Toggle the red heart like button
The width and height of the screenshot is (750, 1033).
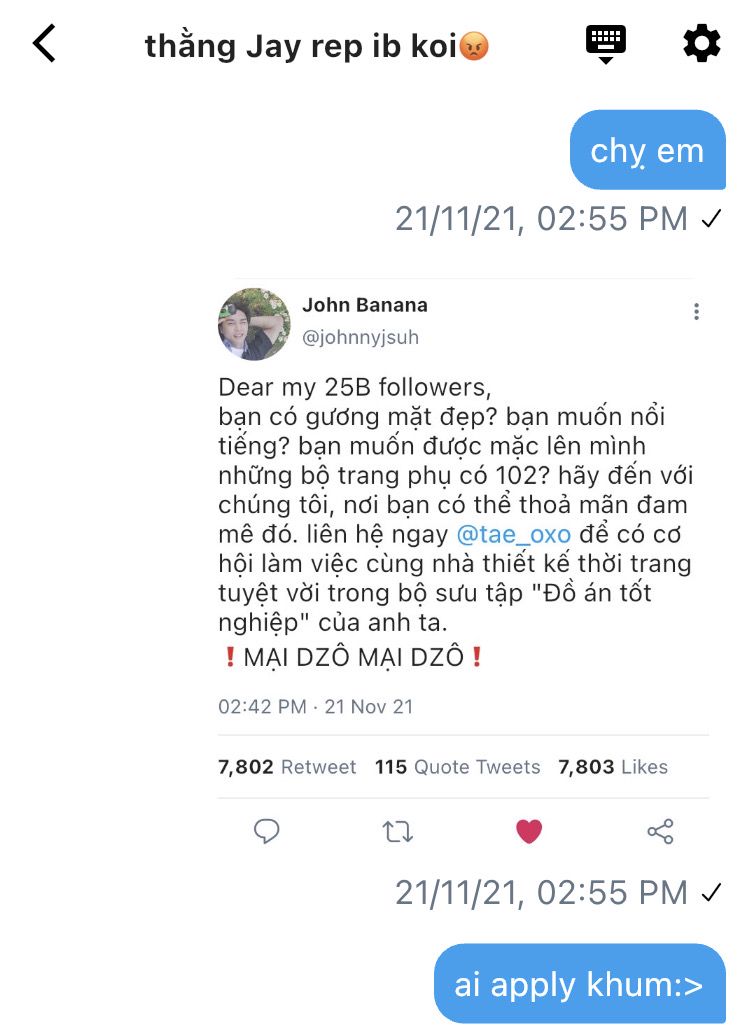point(529,831)
